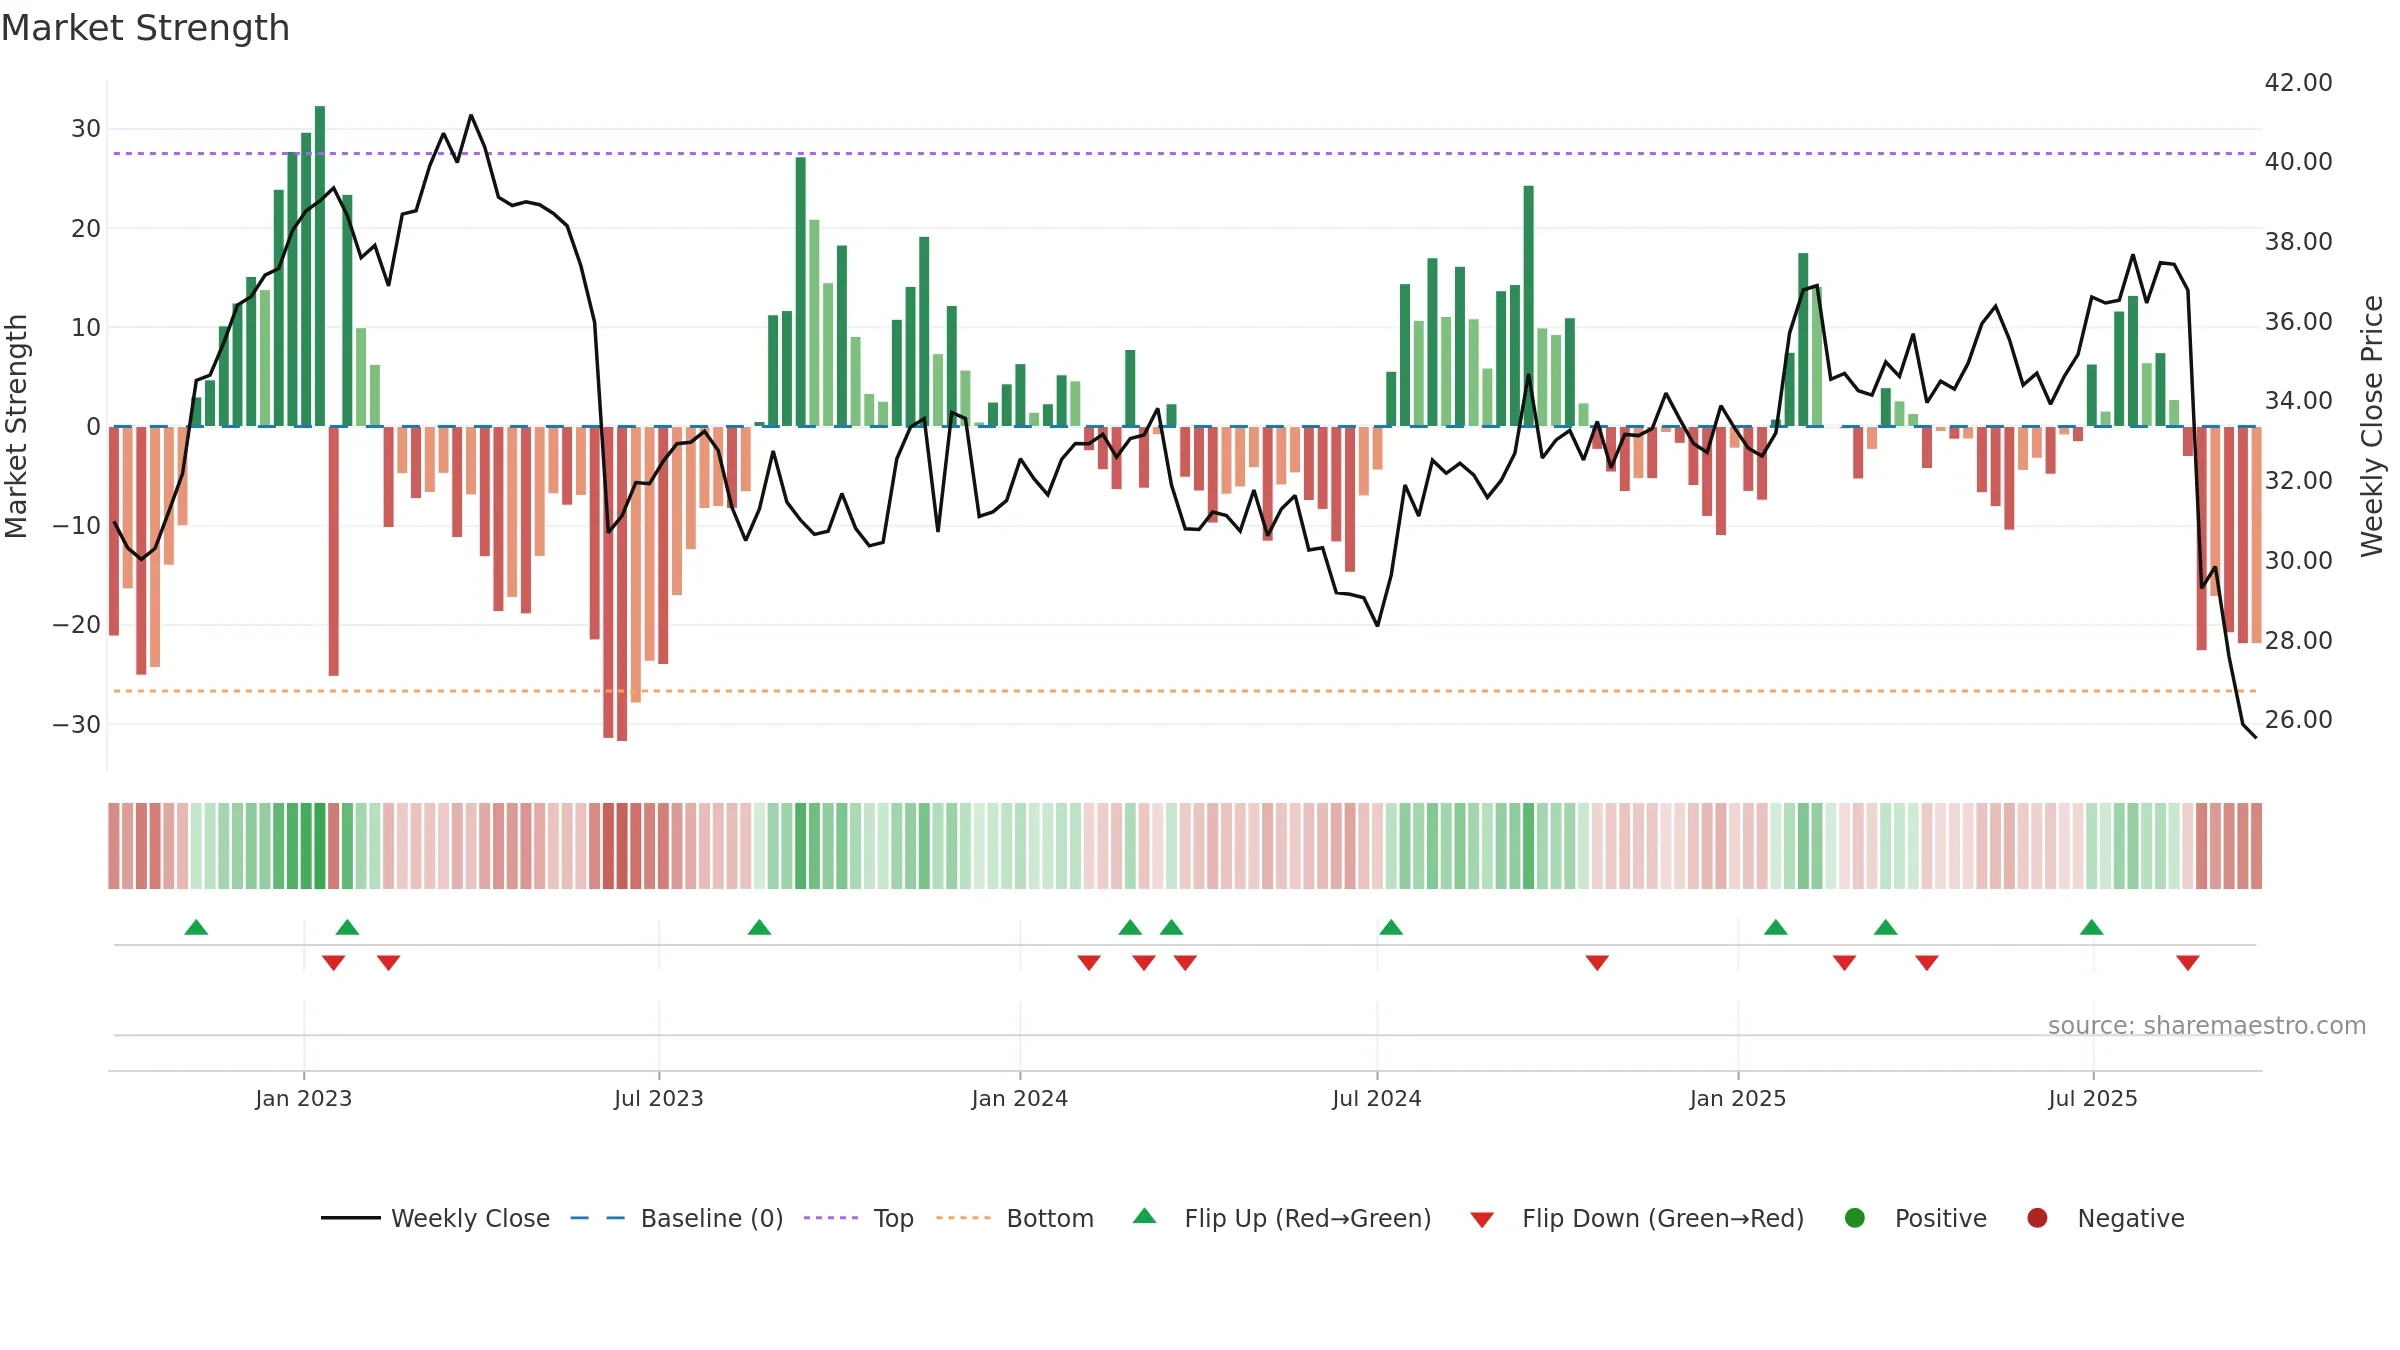Screen dimensions: 2400x1350
Task: Click the first green flip-up marker before Jan 2023
Action: (x=196, y=927)
